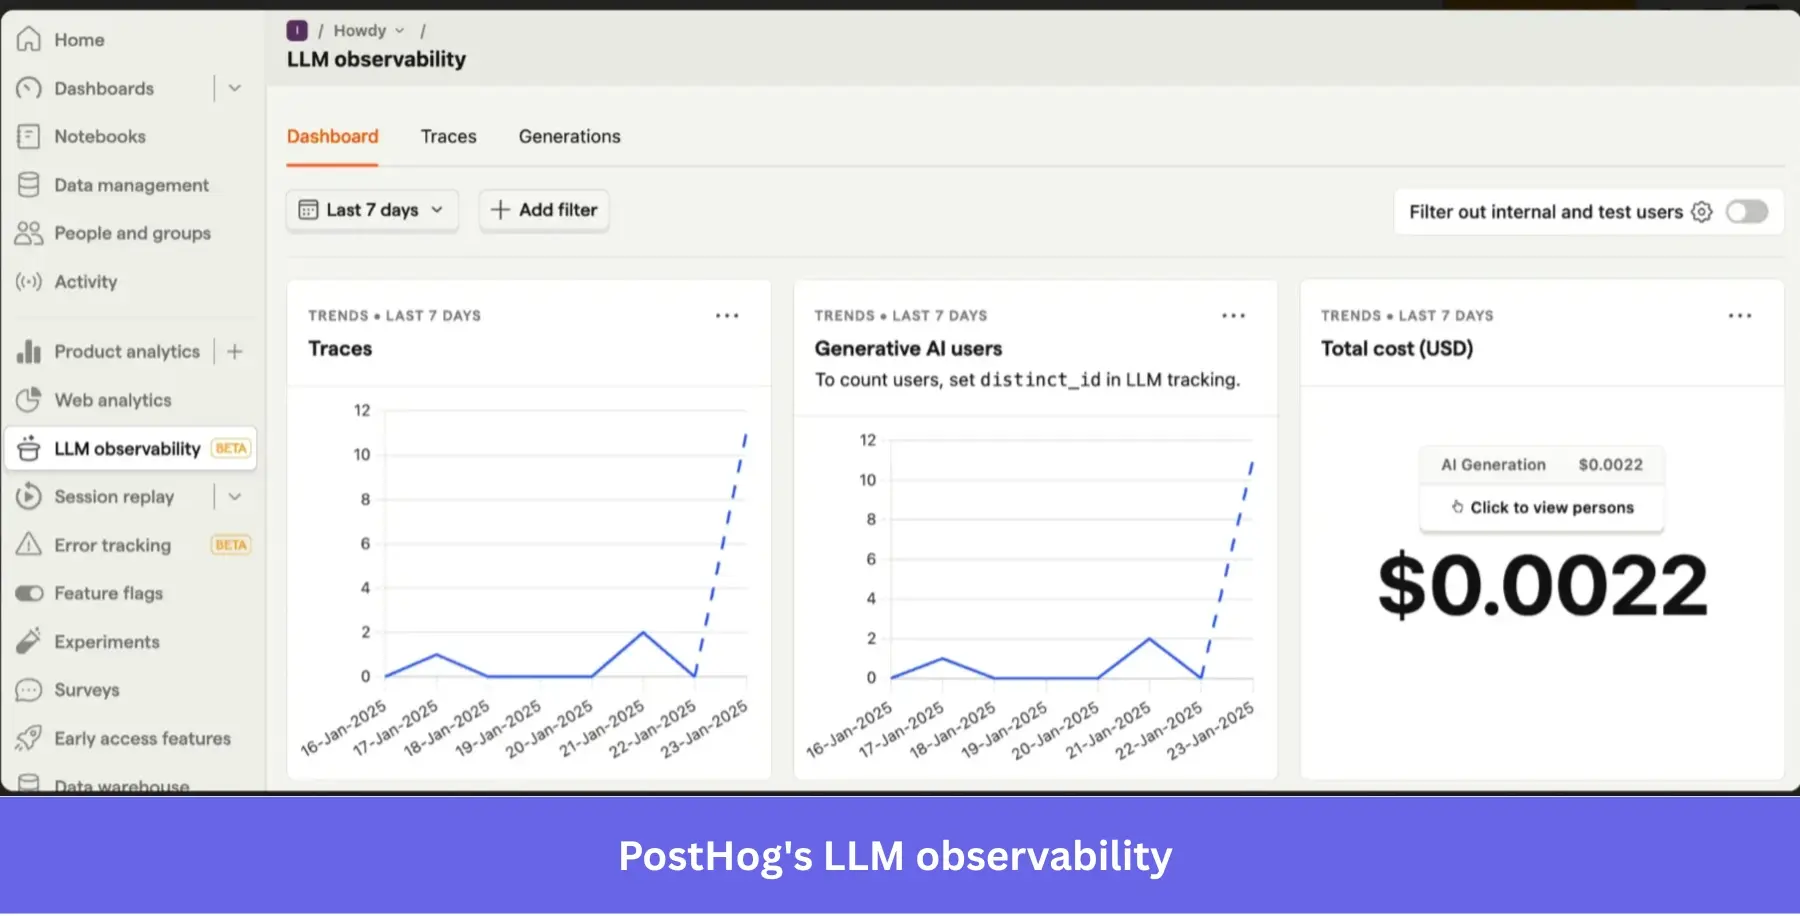Switch to the Traces tab

[x=448, y=136]
